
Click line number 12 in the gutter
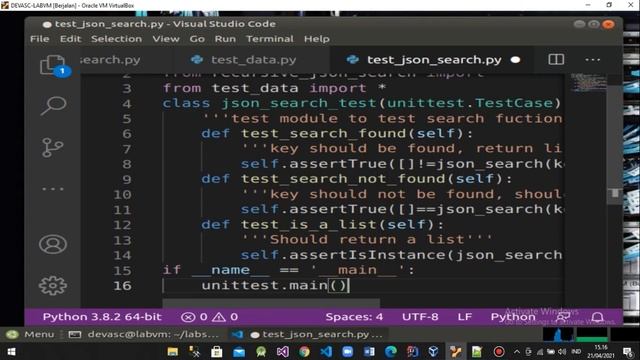[x=122, y=225]
